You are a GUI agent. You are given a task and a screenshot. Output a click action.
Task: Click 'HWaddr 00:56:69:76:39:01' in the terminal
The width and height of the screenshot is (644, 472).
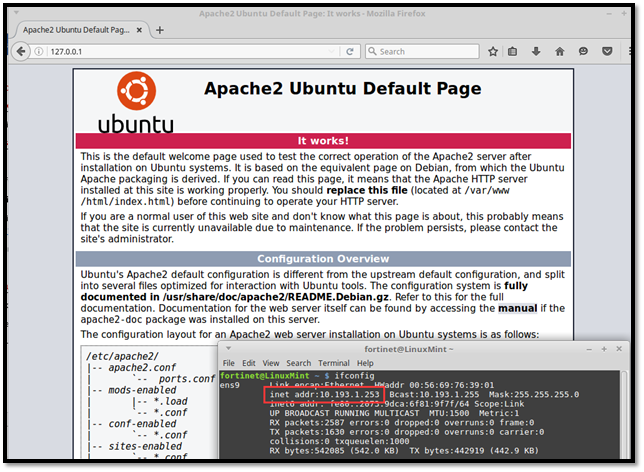coord(434,385)
